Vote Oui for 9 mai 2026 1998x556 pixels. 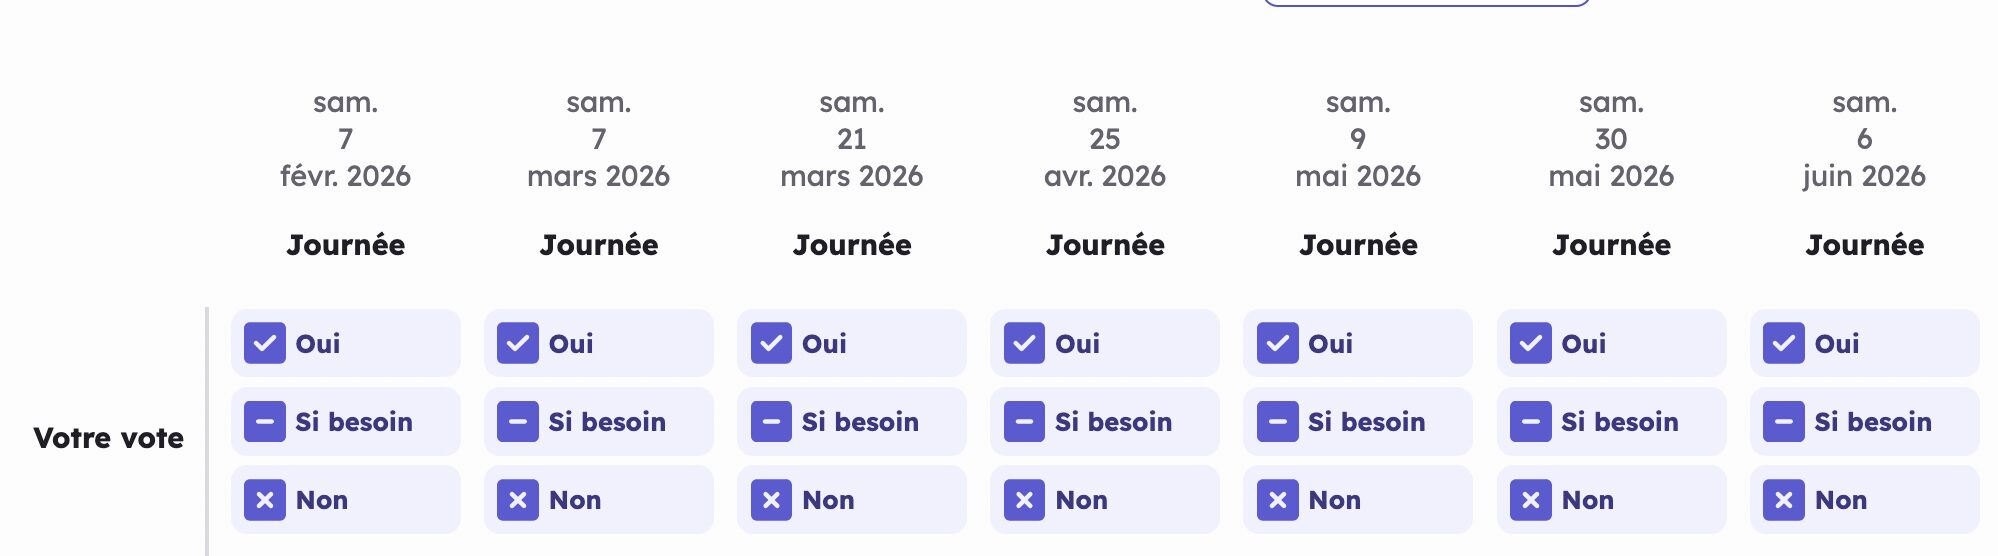pyautogui.click(x=1357, y=343)
